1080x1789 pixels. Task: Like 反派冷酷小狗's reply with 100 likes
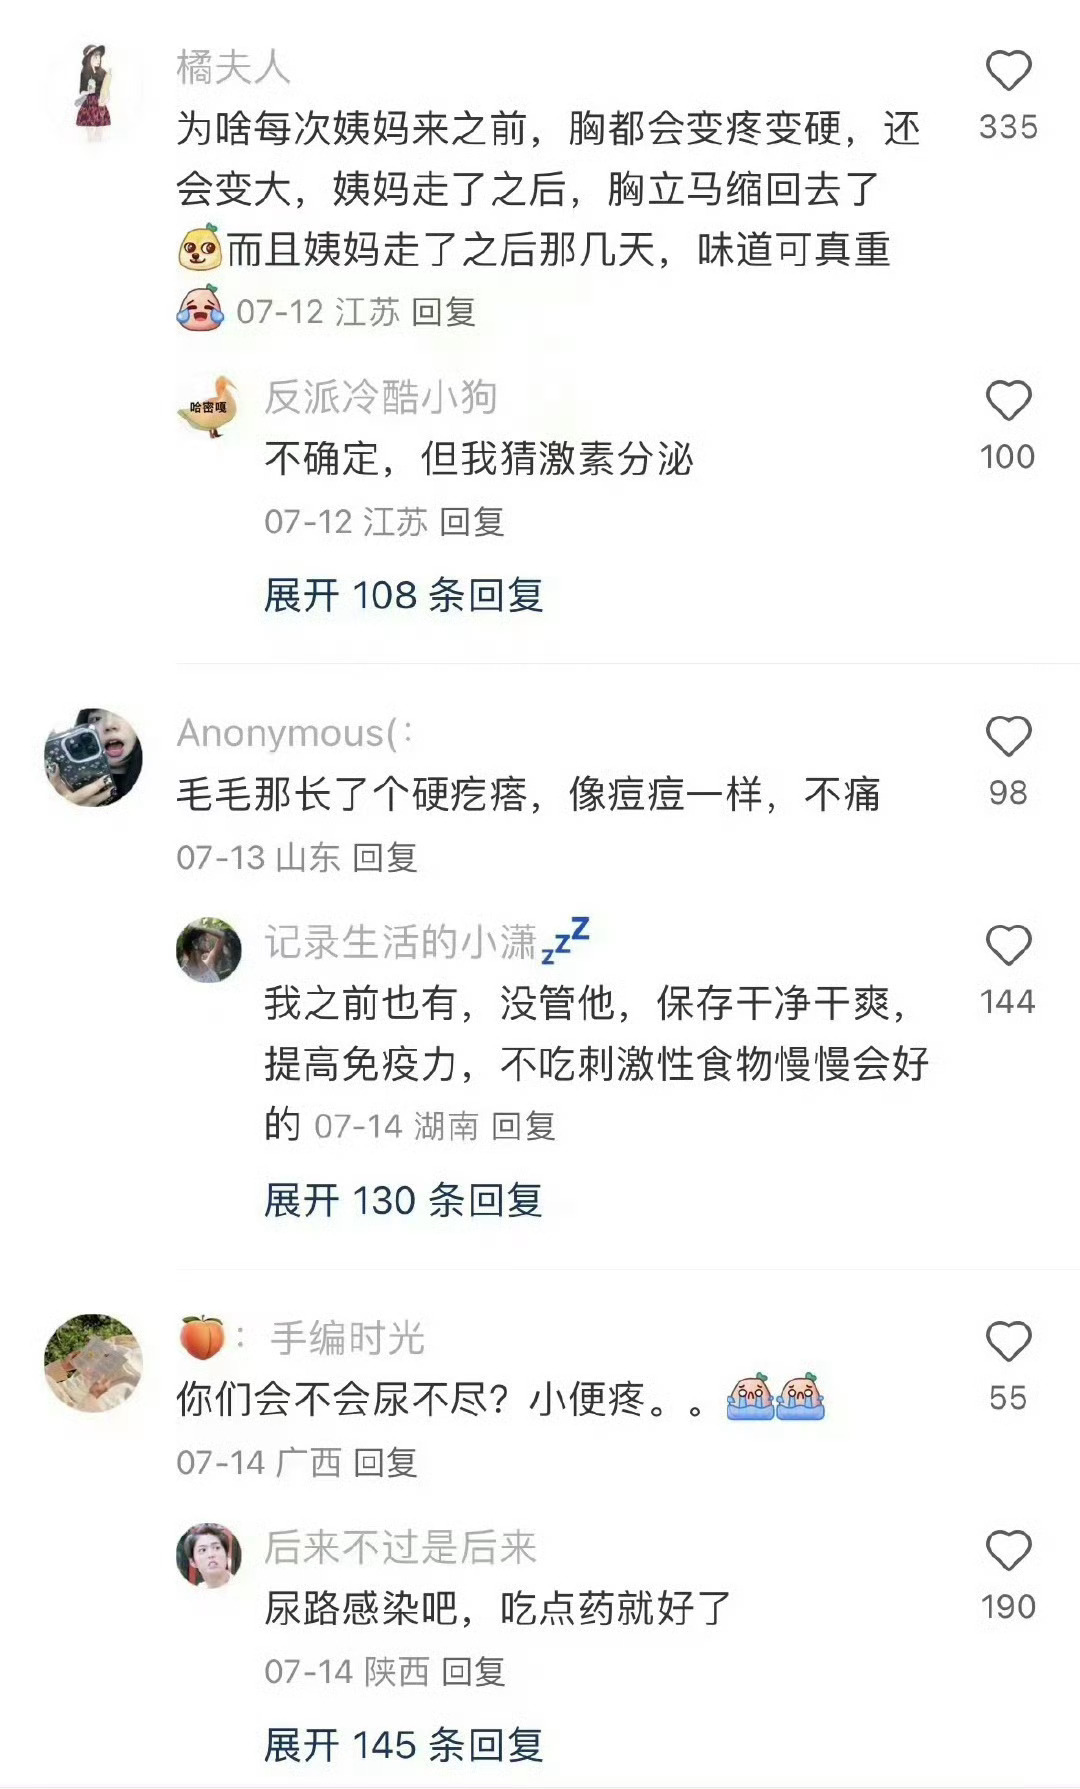1008,401
